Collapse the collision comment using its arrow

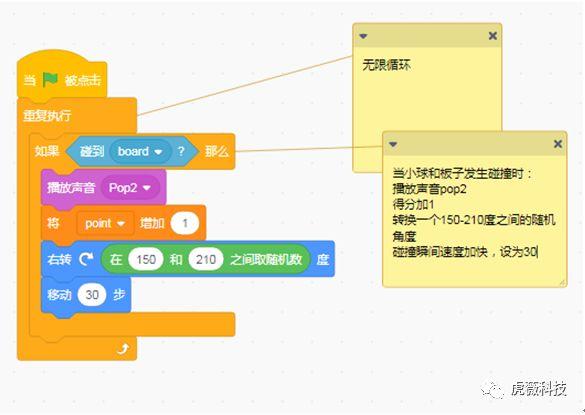pos(393,144)
